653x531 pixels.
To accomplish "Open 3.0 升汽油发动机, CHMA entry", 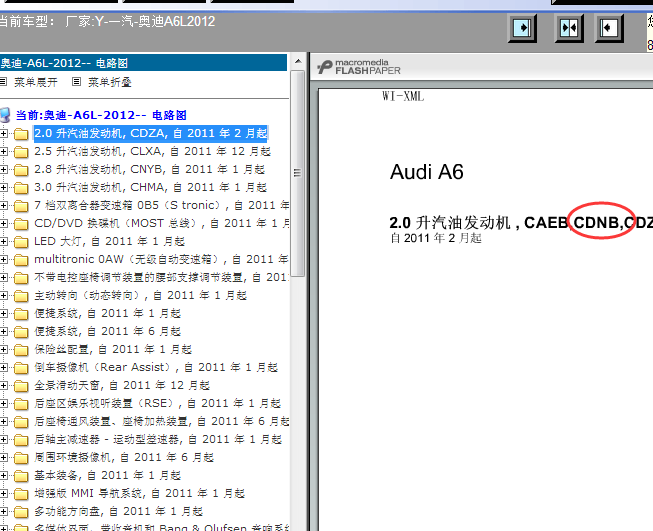I will coord(150,187).
